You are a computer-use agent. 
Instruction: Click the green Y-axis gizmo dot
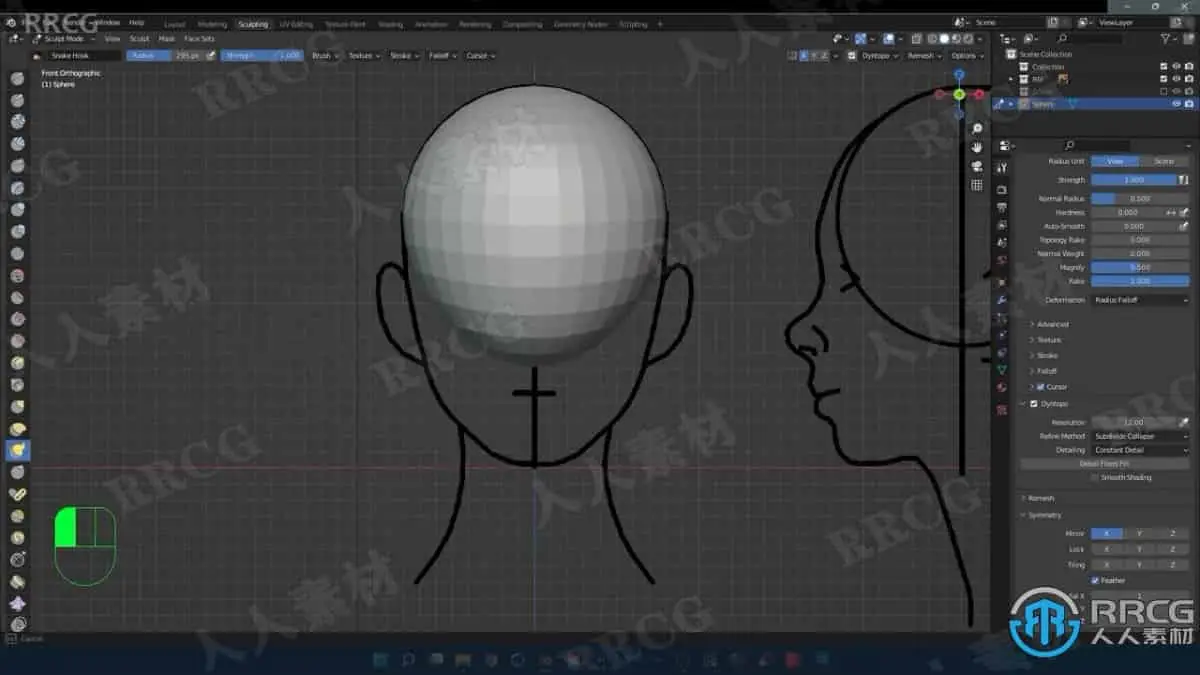(959, 94)
